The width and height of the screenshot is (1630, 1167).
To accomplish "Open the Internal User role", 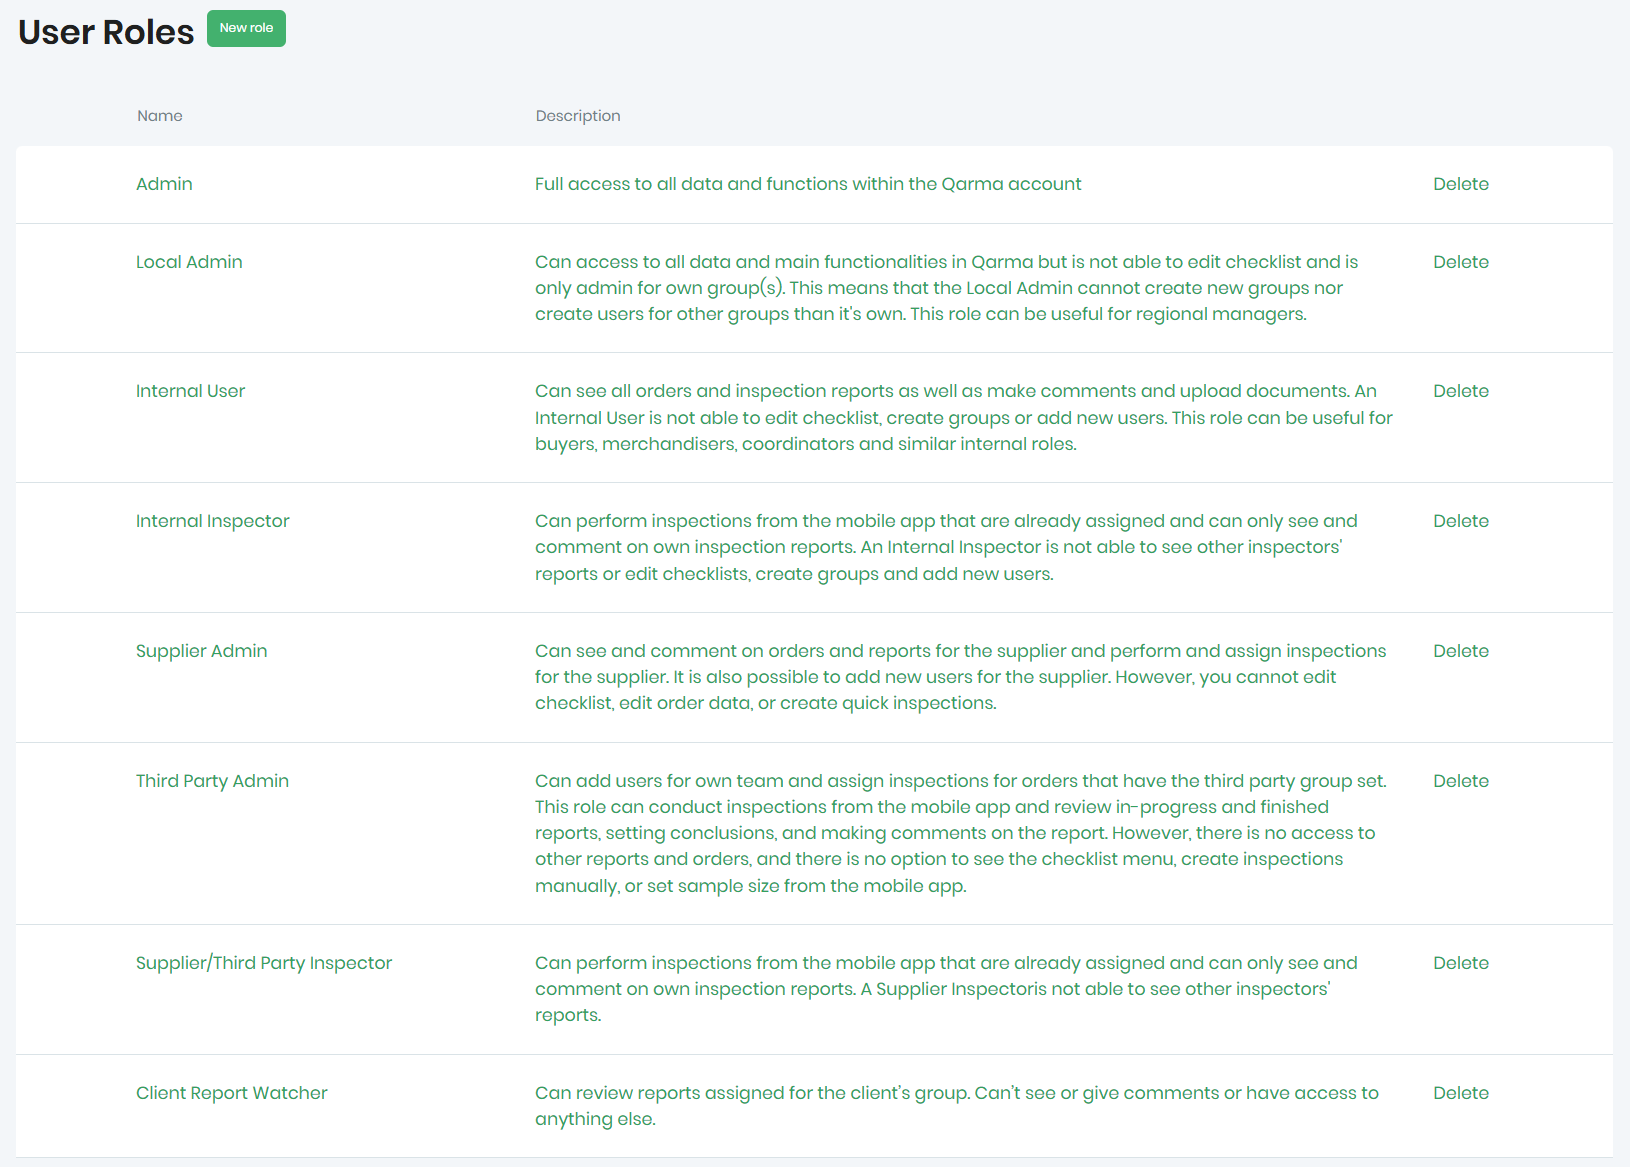I will [x=190, y=391].
